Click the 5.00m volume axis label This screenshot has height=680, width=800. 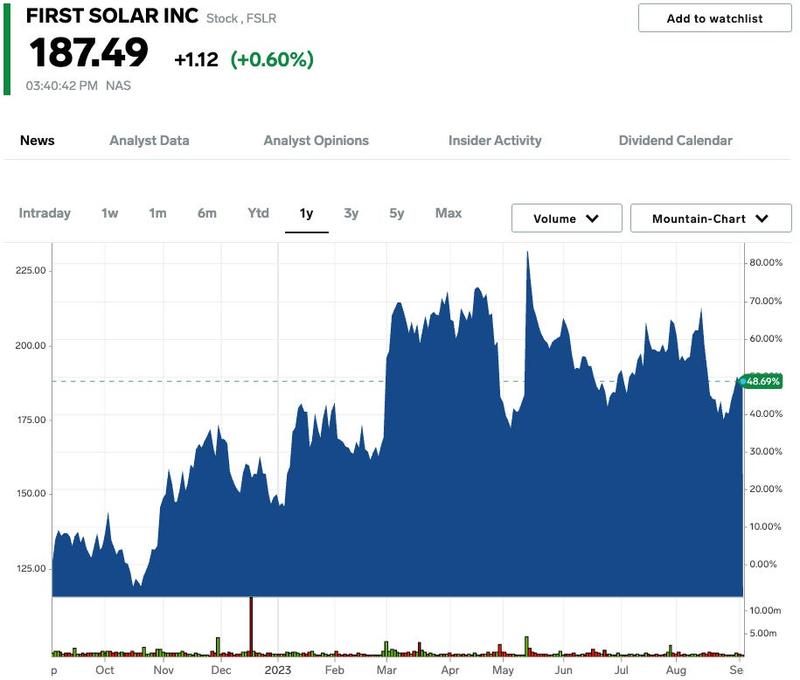[763, 633]
